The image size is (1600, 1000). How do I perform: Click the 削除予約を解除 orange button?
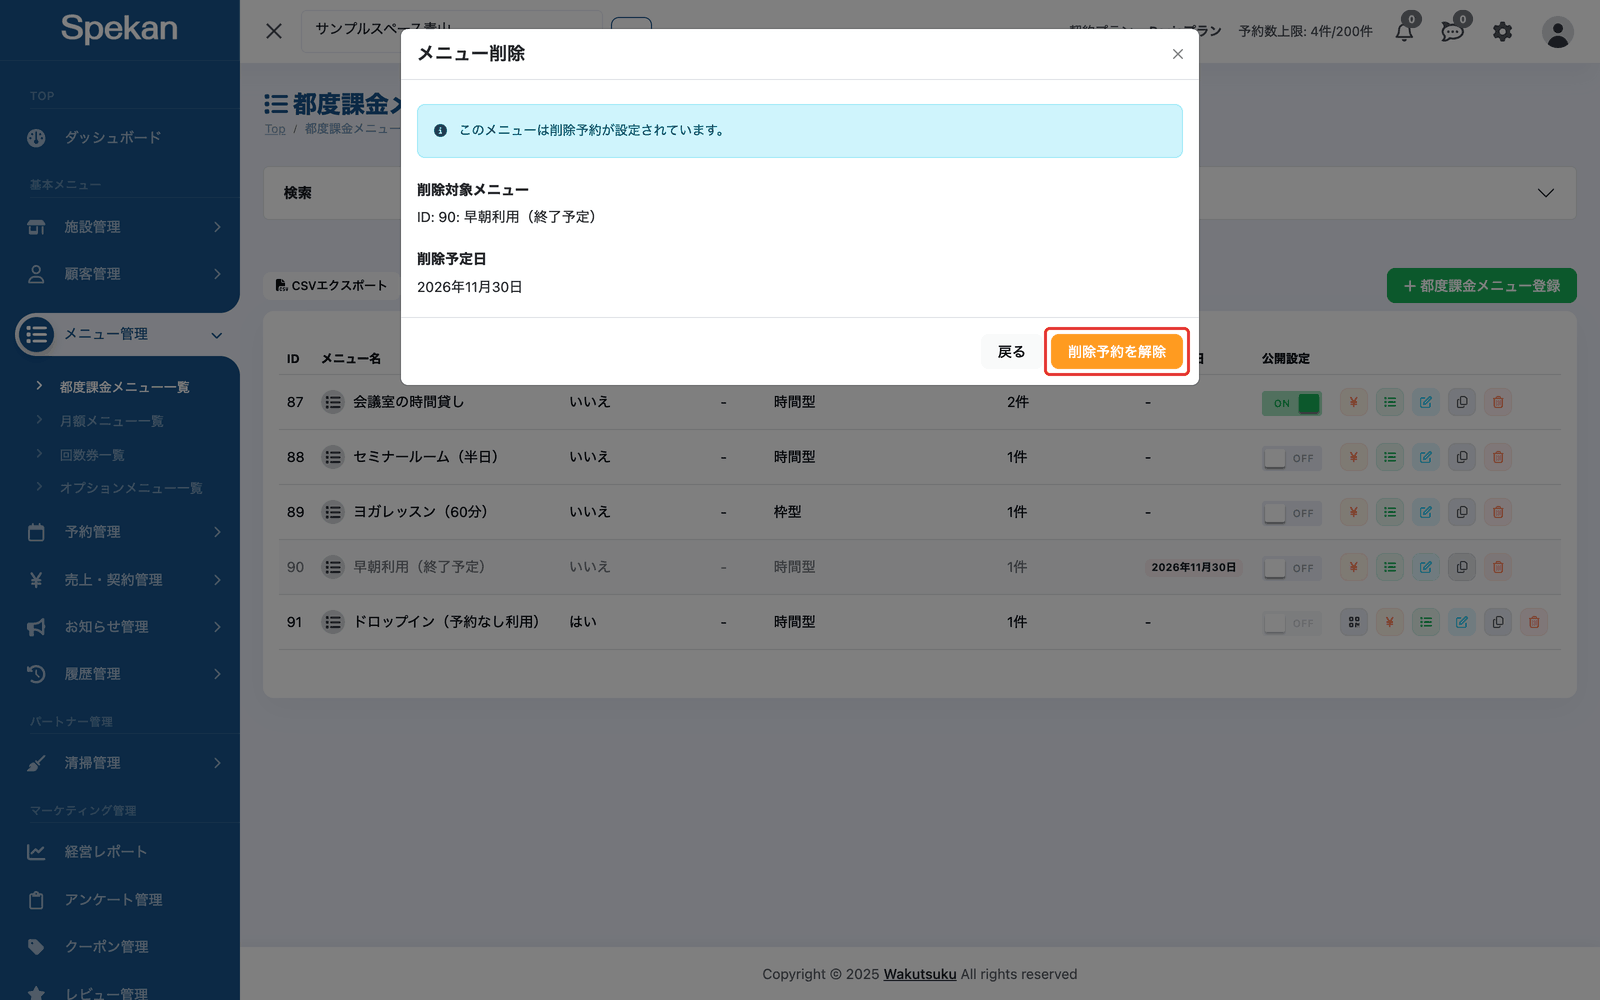click(1116, 352)
